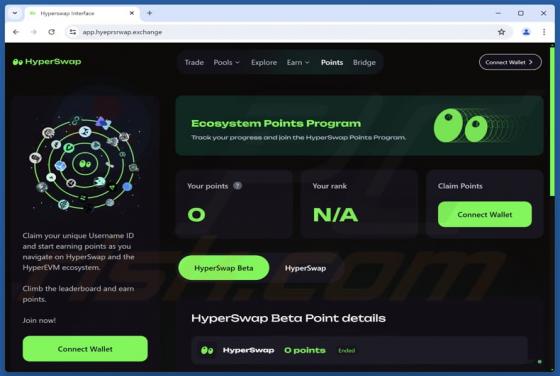Screen dimensions: 560x376
Task: Switch to the HyperSwap tab
Action: pos(305,268)
